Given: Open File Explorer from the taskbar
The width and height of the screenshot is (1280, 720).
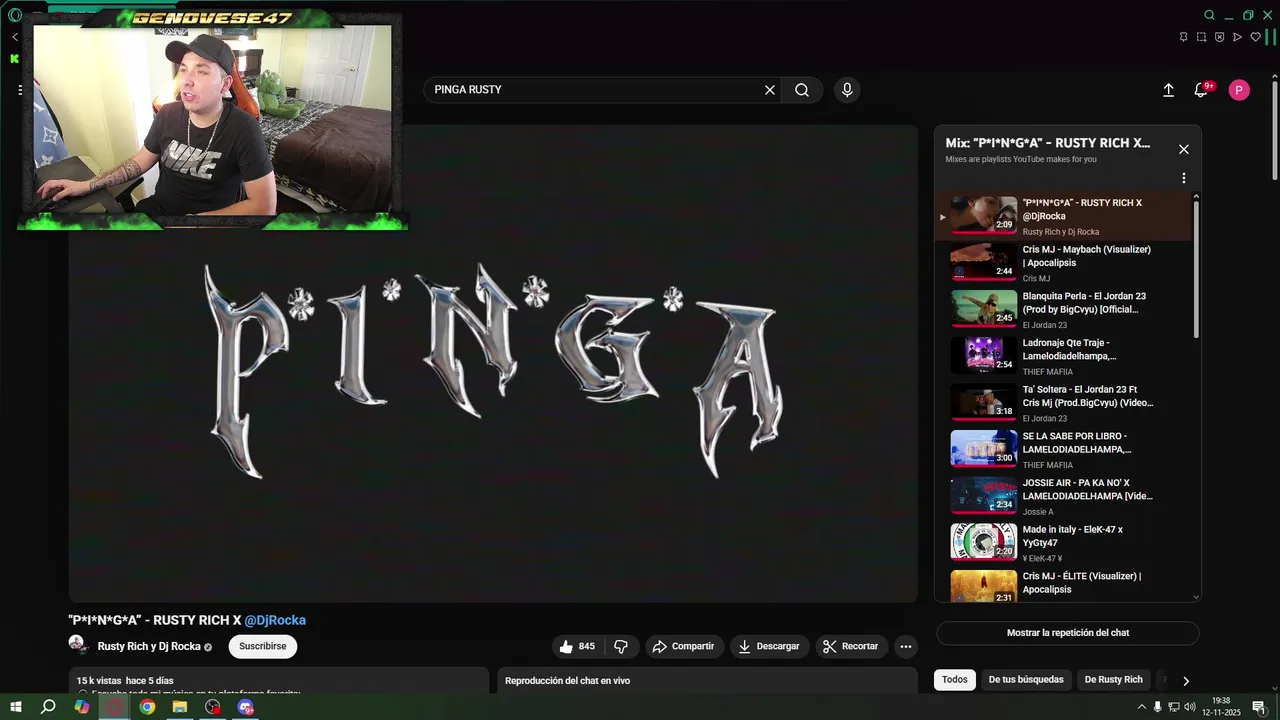Looking at the screenshot, I should point(180,707).
